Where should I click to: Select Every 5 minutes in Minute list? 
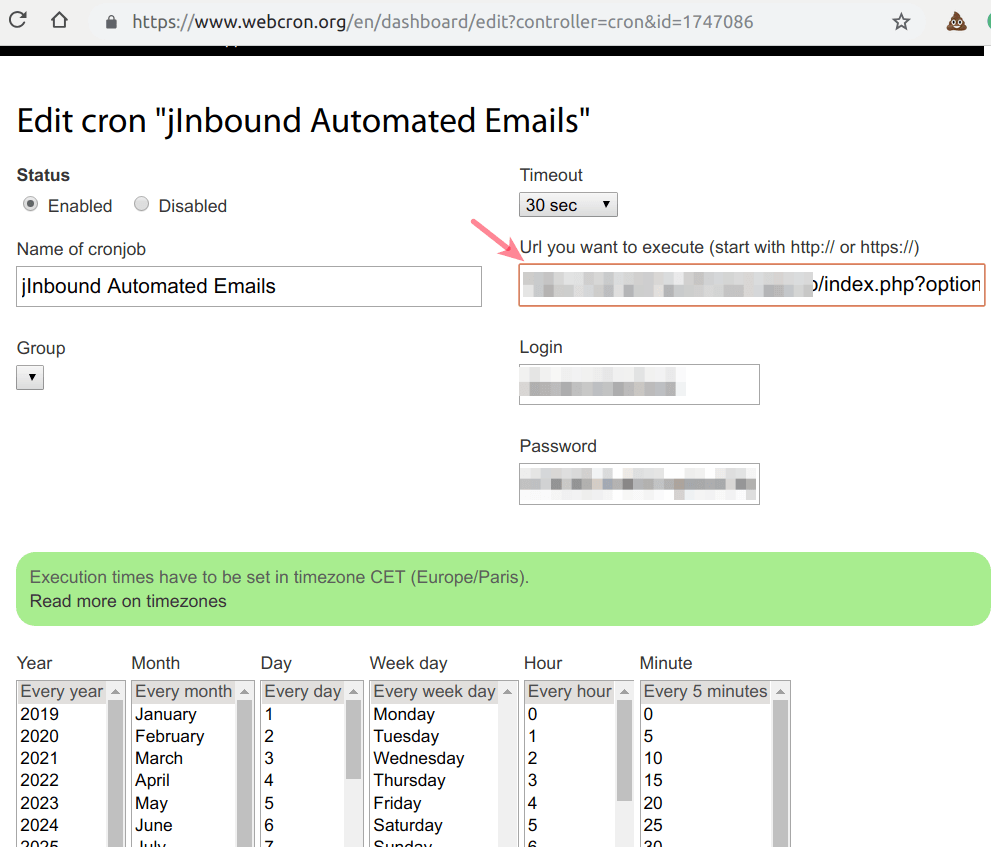[705, 692]
